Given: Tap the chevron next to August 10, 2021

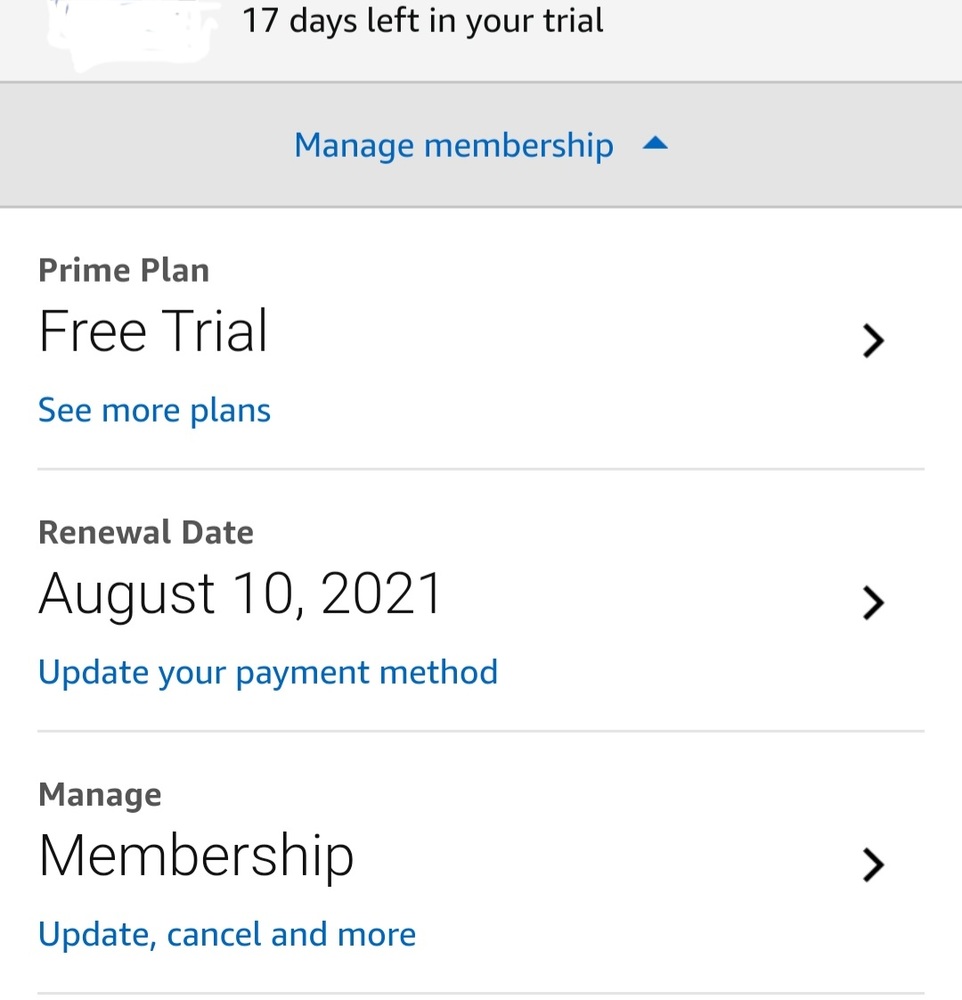Looking at the screenshot, I should click(x=873, y=603).
